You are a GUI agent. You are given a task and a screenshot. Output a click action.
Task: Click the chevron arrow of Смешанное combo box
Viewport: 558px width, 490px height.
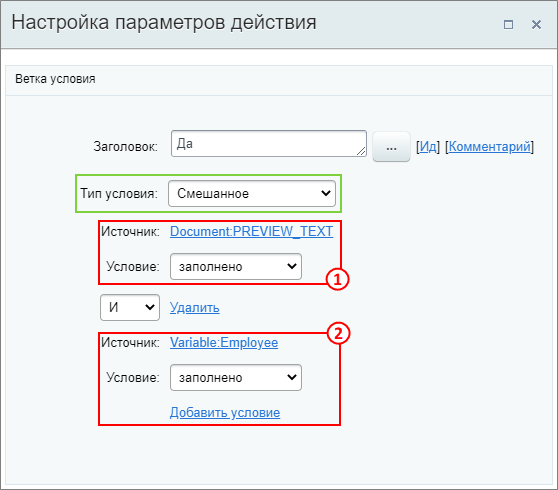click(x=326, y=193)
